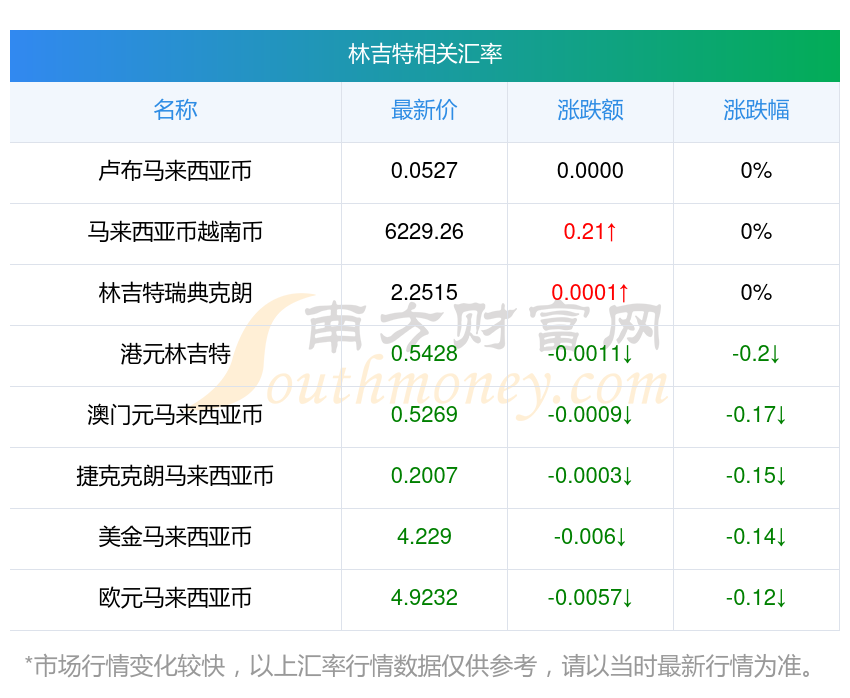Click the 最新价 column header

coord(424,111)
